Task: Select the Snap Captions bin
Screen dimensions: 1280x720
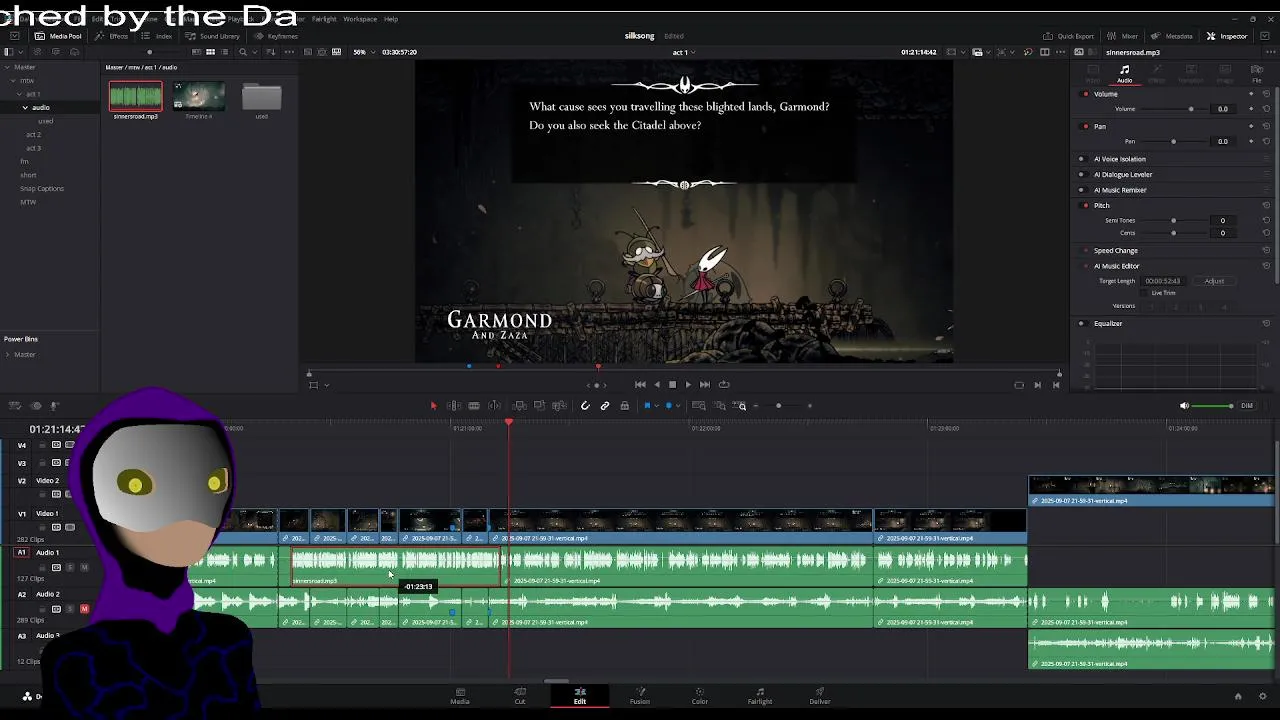Action: click(x=41, y=188)
